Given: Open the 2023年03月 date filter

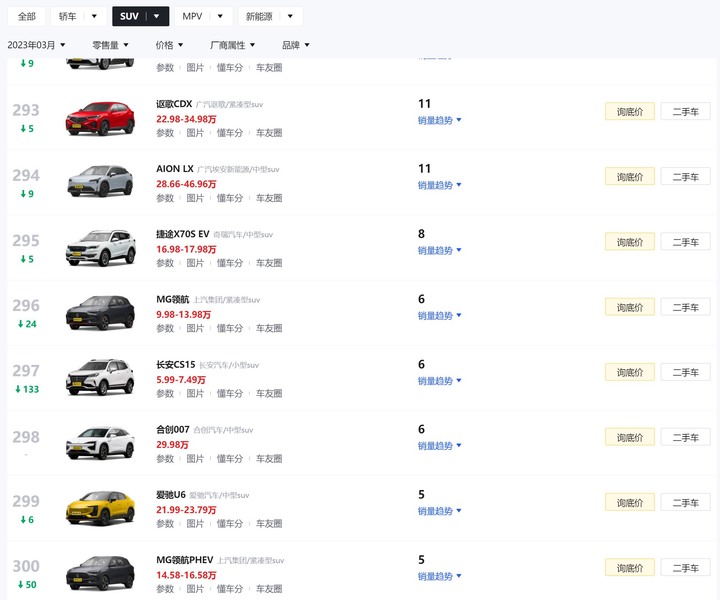Looking at the screenshot, I should [36, 45].
